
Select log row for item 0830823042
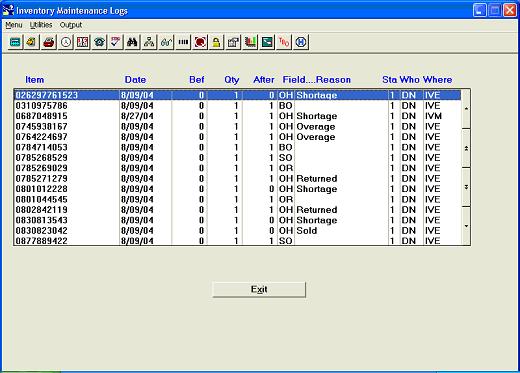pyautogui.click(x=238, y=230)
